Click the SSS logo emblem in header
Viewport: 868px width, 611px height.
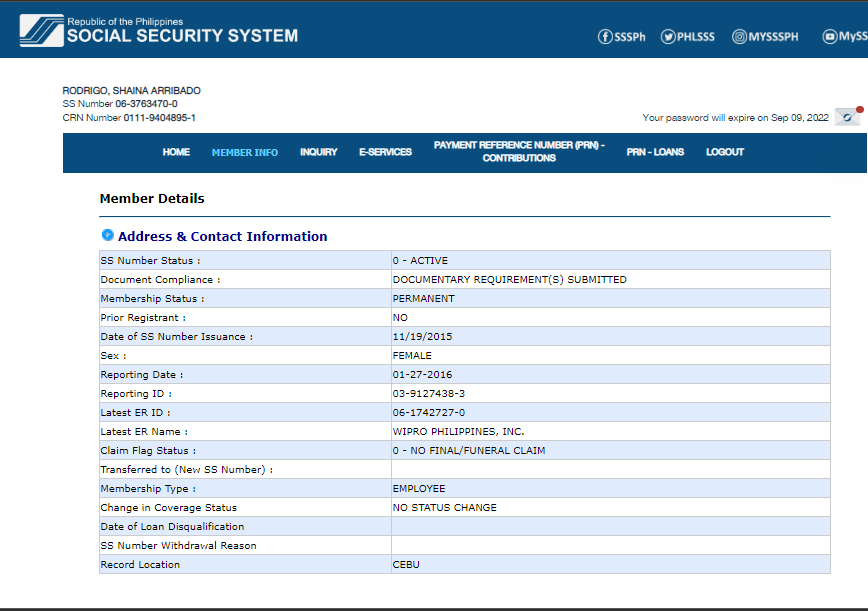40,30
